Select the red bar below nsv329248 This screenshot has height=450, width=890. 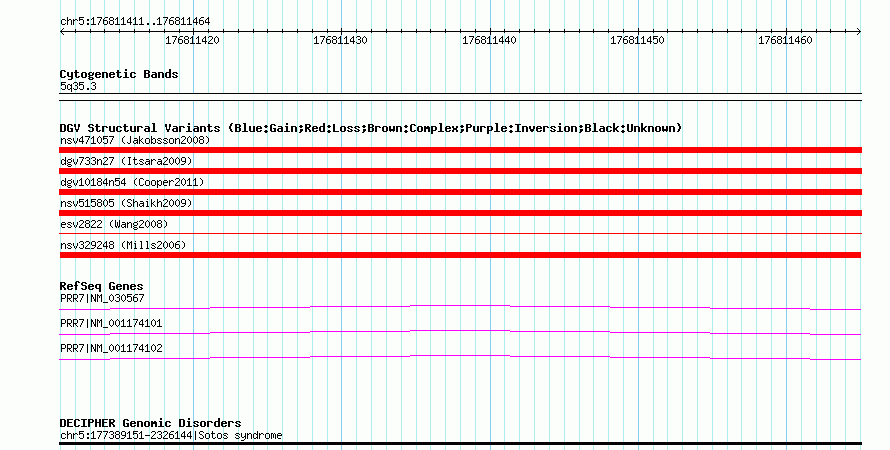[460, 255]
